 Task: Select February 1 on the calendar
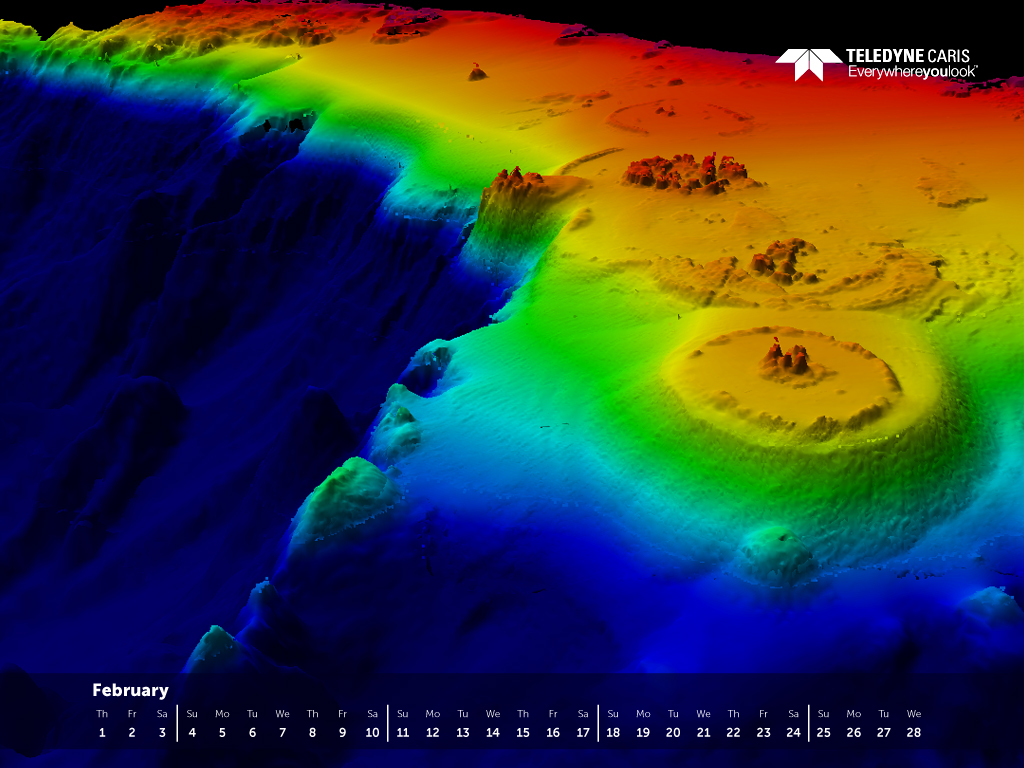coord(102,732)
